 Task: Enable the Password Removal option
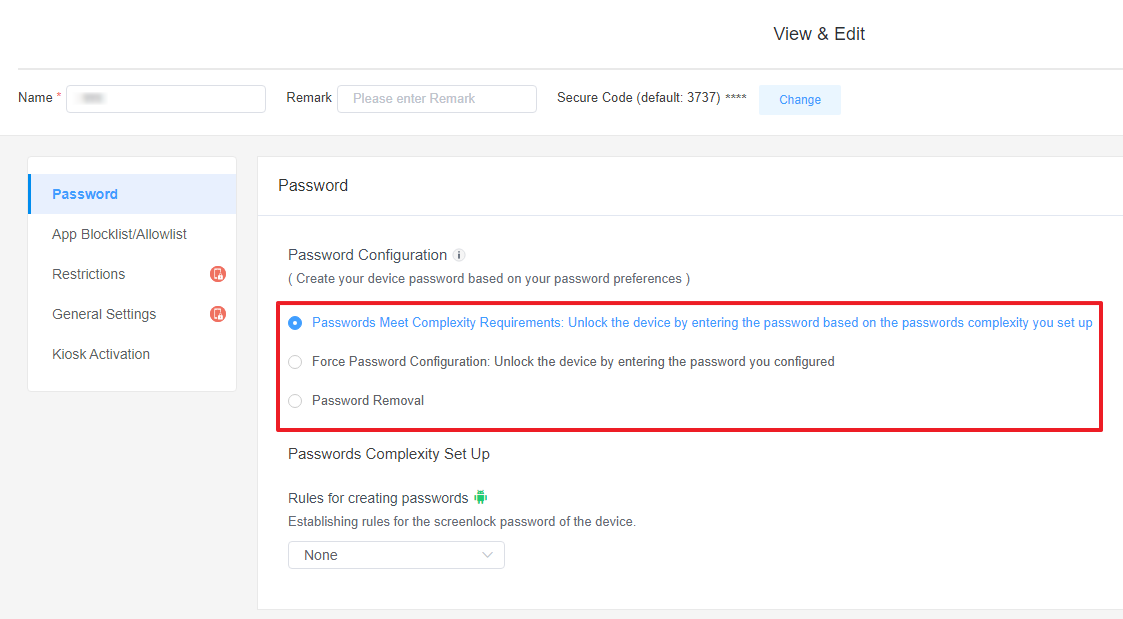295,400
